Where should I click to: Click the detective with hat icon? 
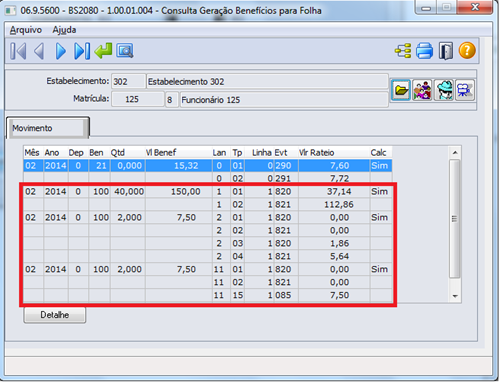coord(444,90)
